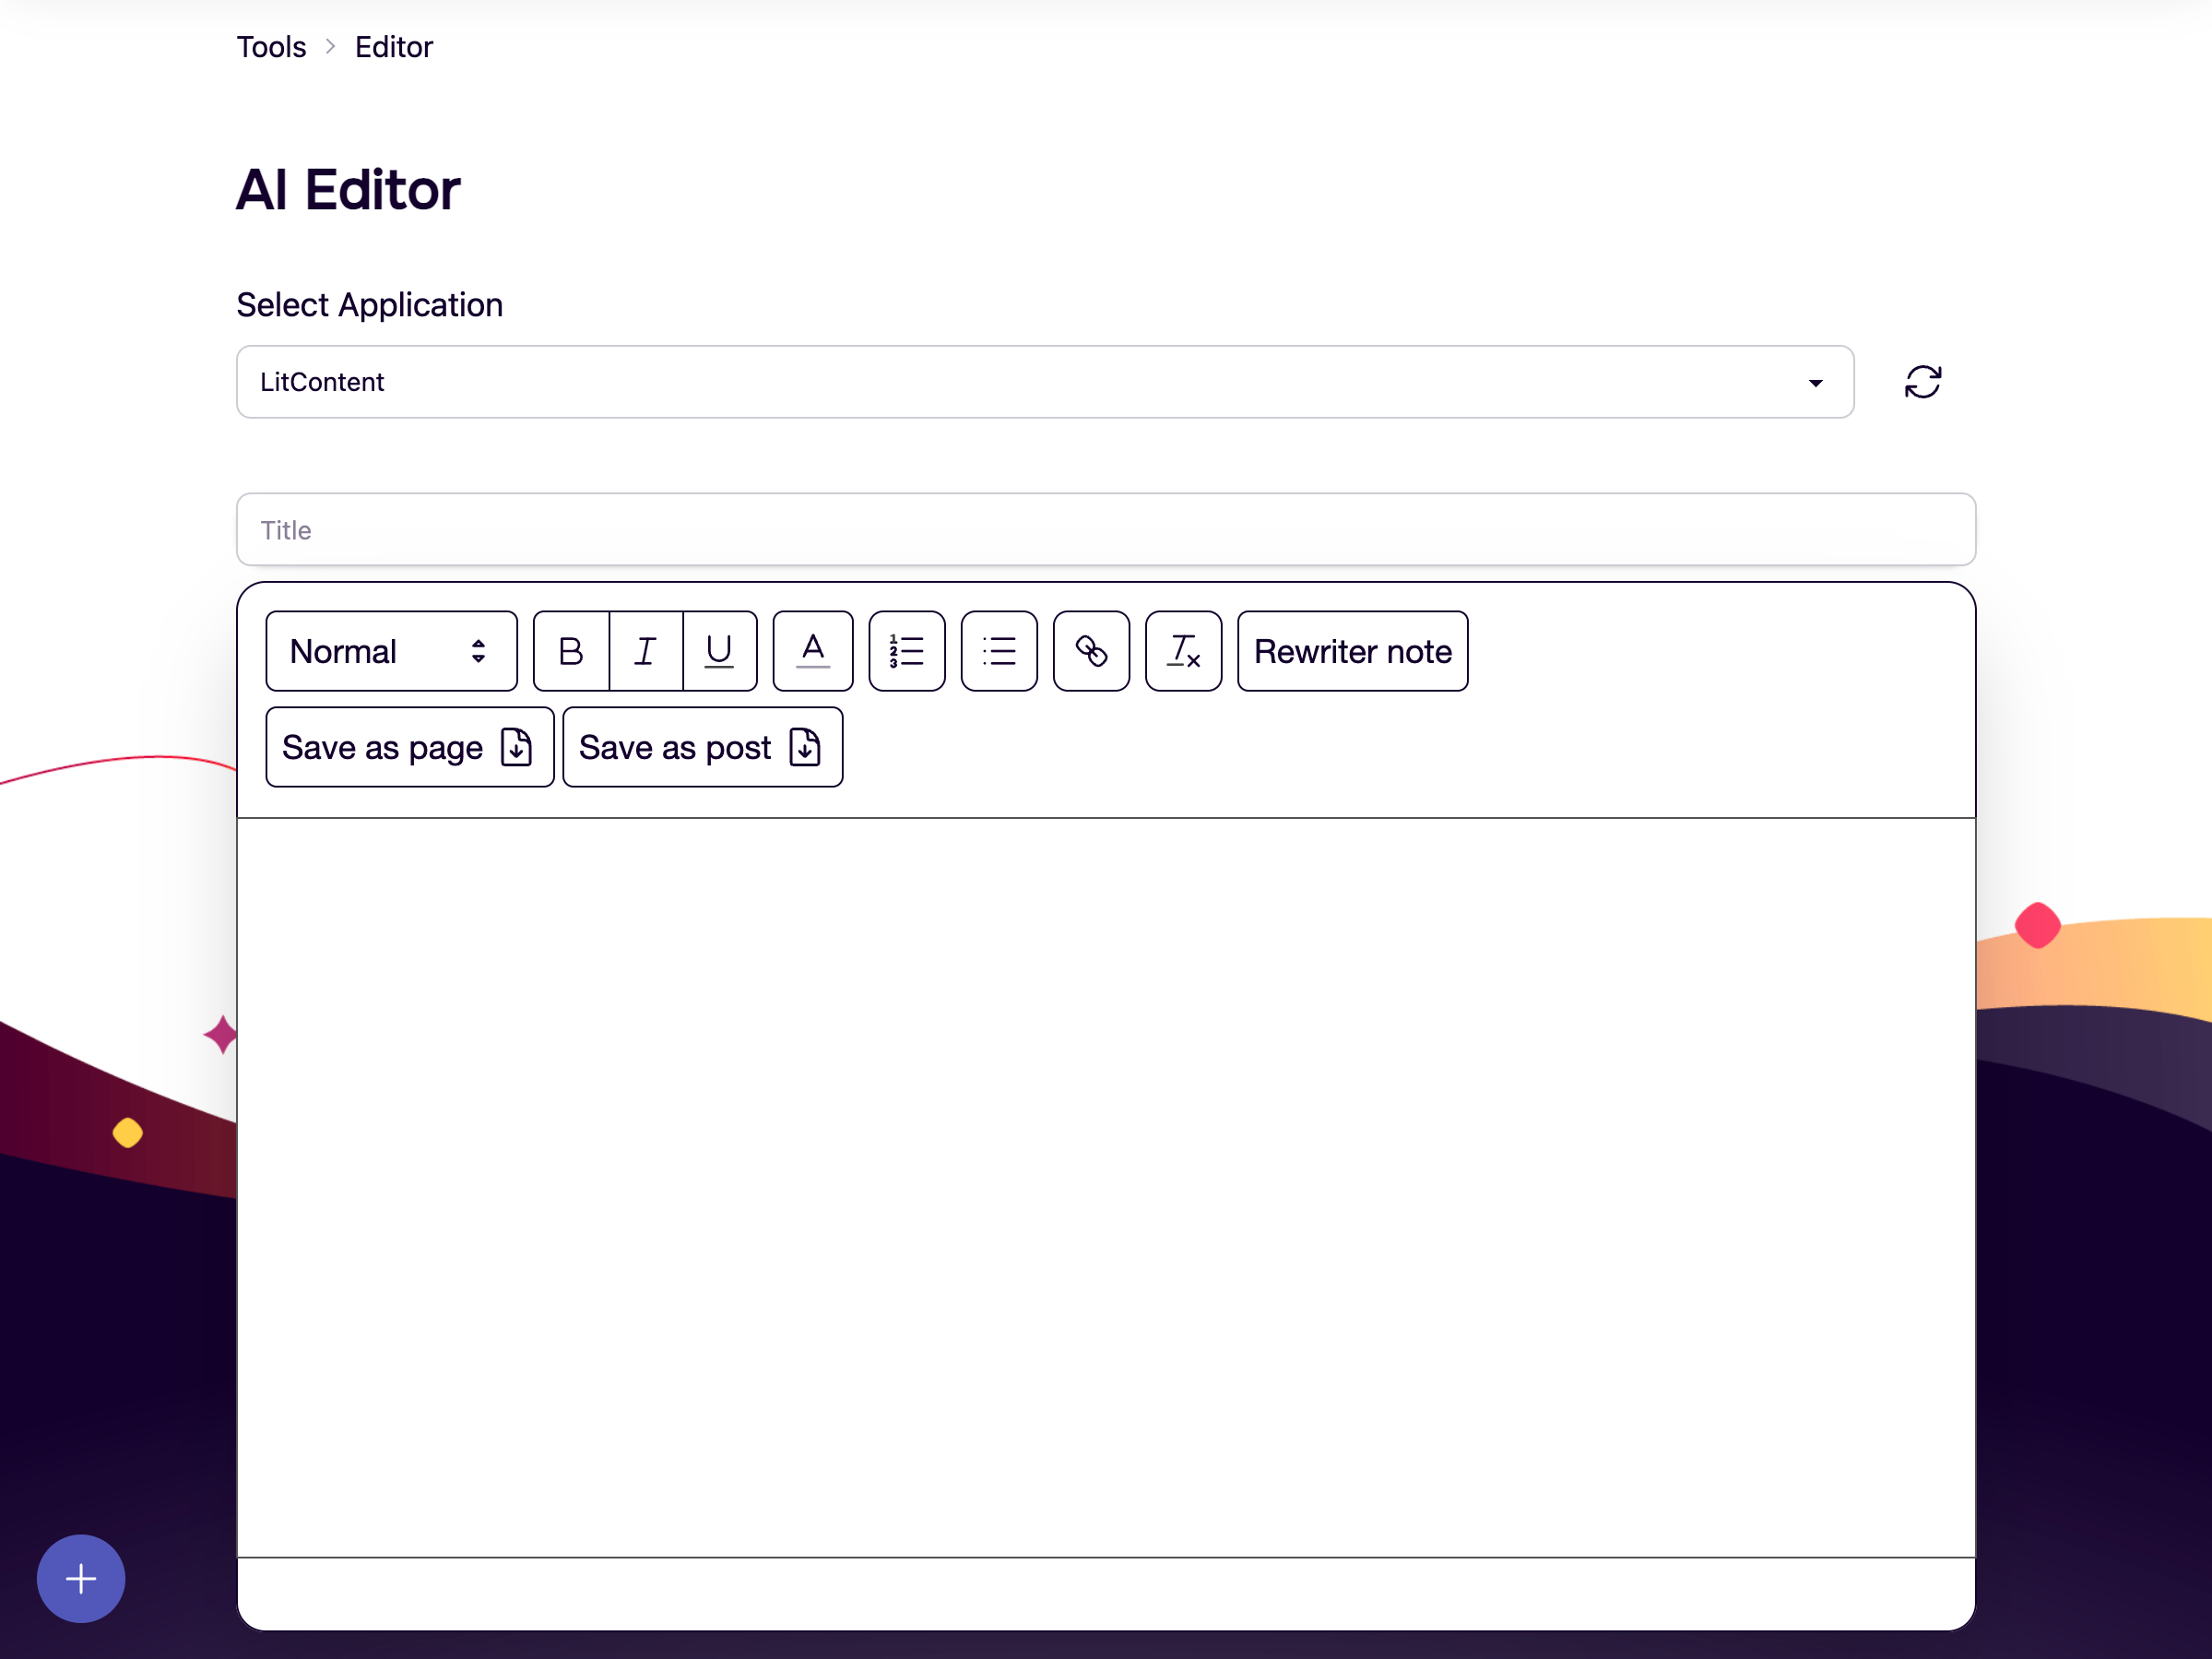Toggle bold formatting in the editor toolbar
Viewport: 2212px width, 1659px height.
click(x=571, y=651)
